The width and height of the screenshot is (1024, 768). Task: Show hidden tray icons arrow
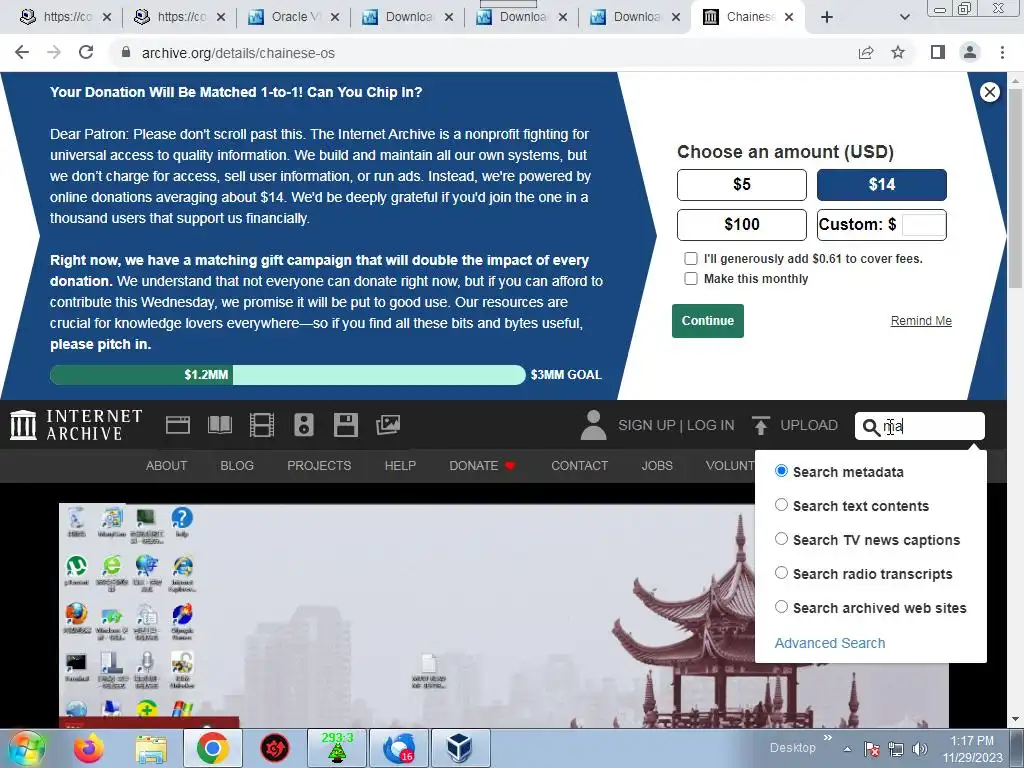click(x=847, y=749)
